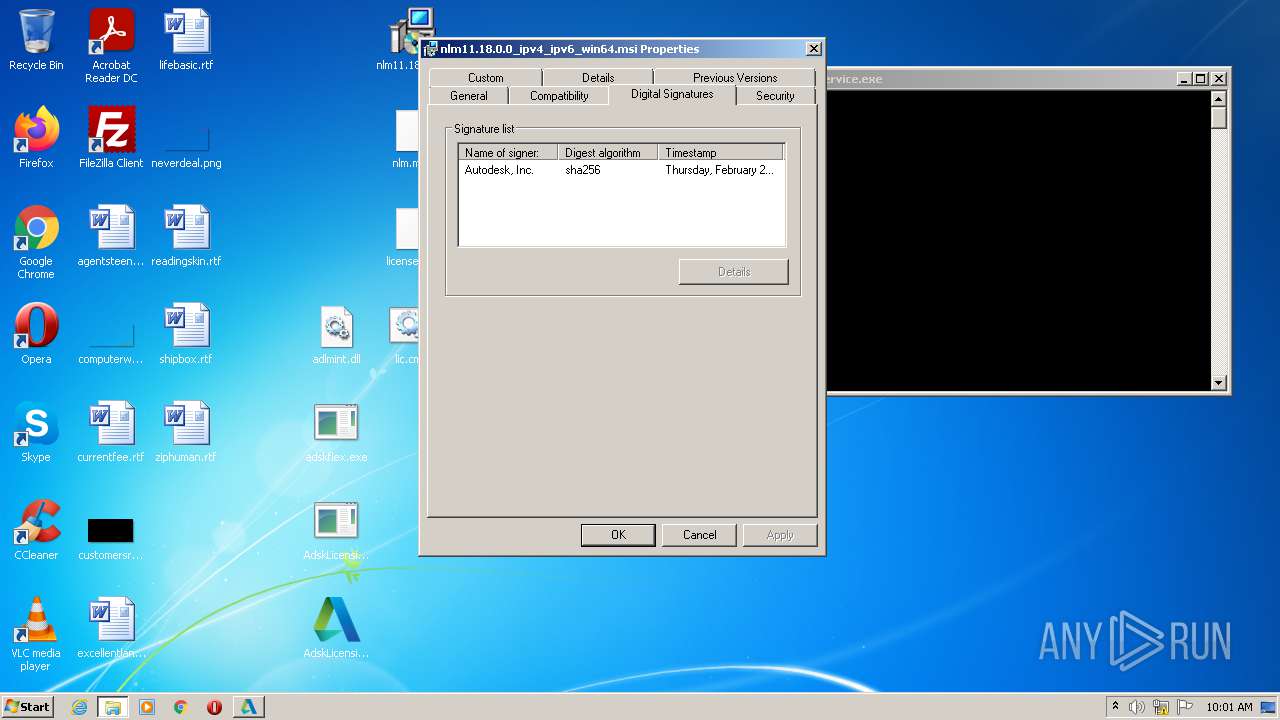The height and width of the screenshot is (720, 1280).
Task: Click the Action Center flag icon
Action: (x=1185, y=707)
